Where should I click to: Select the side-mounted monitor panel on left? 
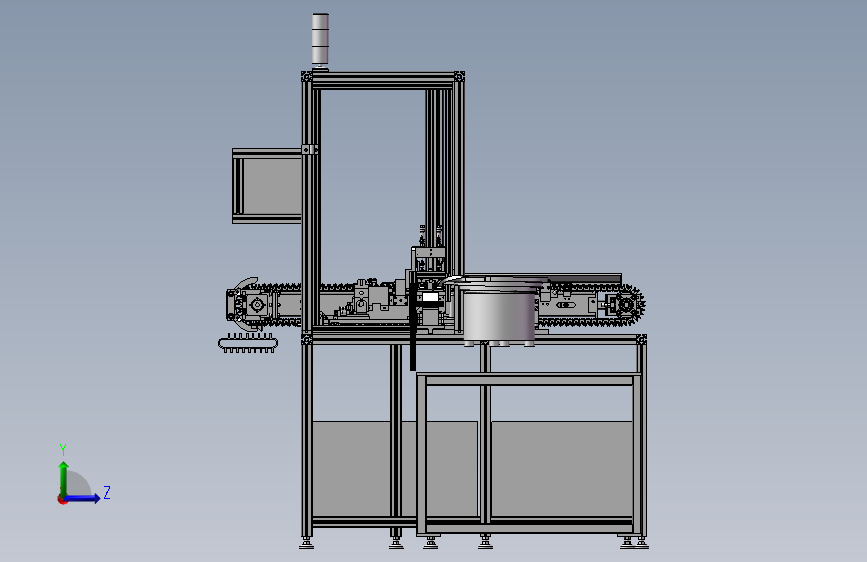click(267, 186)
